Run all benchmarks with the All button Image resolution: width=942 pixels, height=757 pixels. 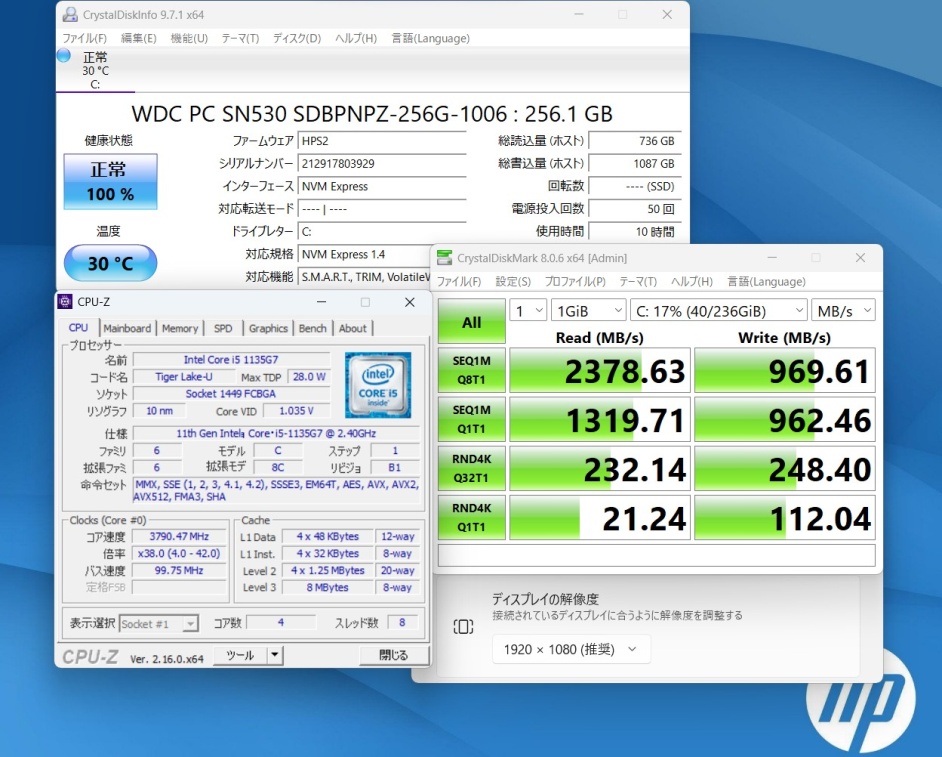[472, 321]
